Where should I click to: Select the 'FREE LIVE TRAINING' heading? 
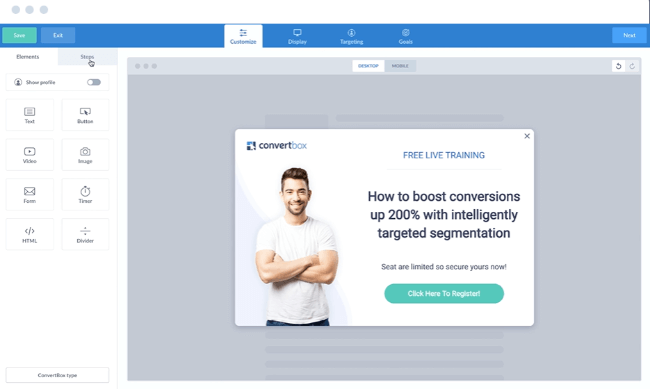(x=444, y=155)
